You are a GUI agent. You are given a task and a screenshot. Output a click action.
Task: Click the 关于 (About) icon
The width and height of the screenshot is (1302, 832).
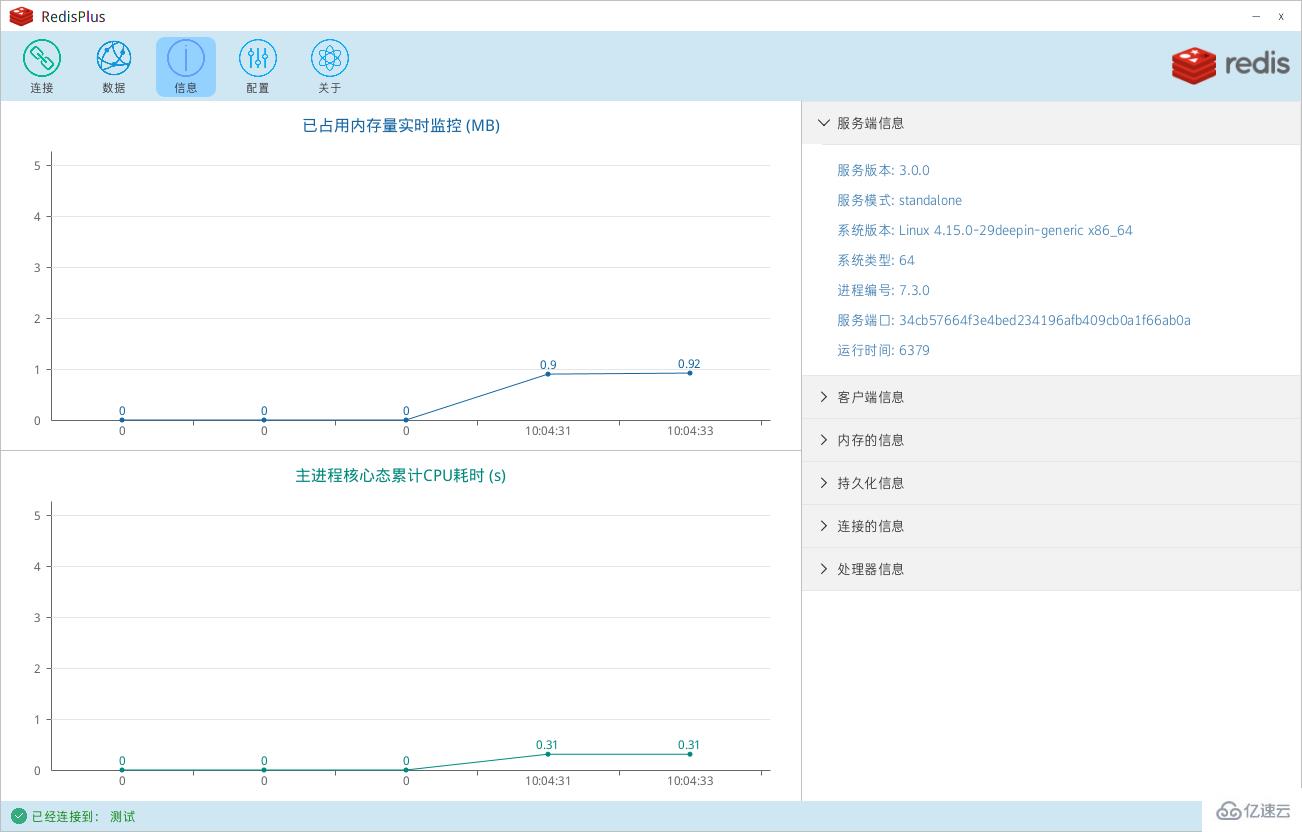point(330,65)
